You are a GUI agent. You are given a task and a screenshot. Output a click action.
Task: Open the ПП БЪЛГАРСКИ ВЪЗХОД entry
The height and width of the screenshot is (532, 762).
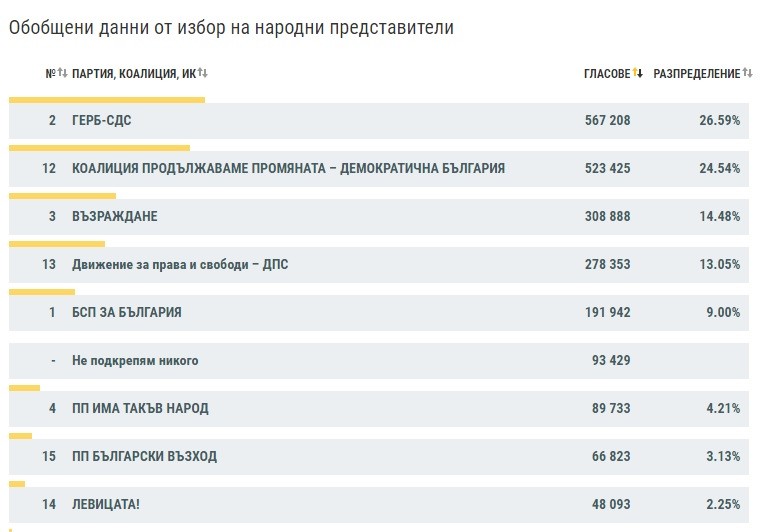coord(144,456)
